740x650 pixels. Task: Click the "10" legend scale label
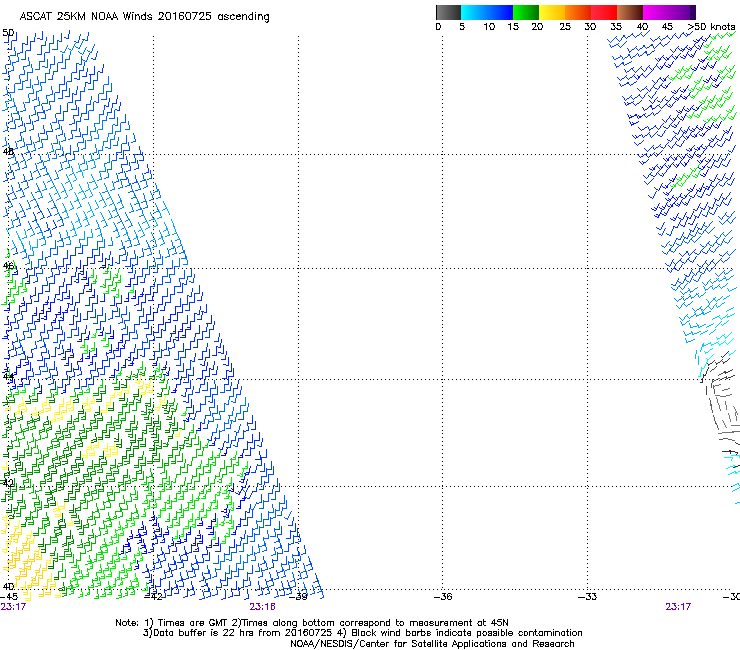(489, 27)
